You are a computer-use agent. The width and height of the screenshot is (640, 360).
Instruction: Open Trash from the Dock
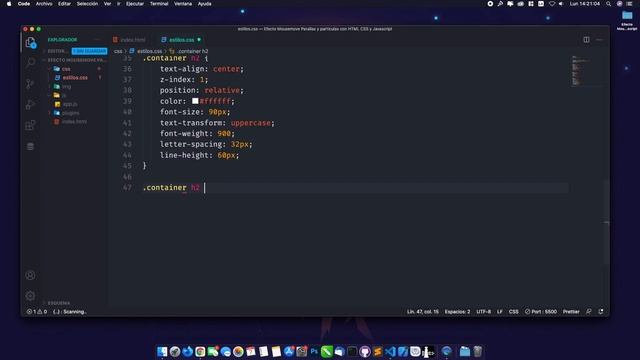pos(478,351)
